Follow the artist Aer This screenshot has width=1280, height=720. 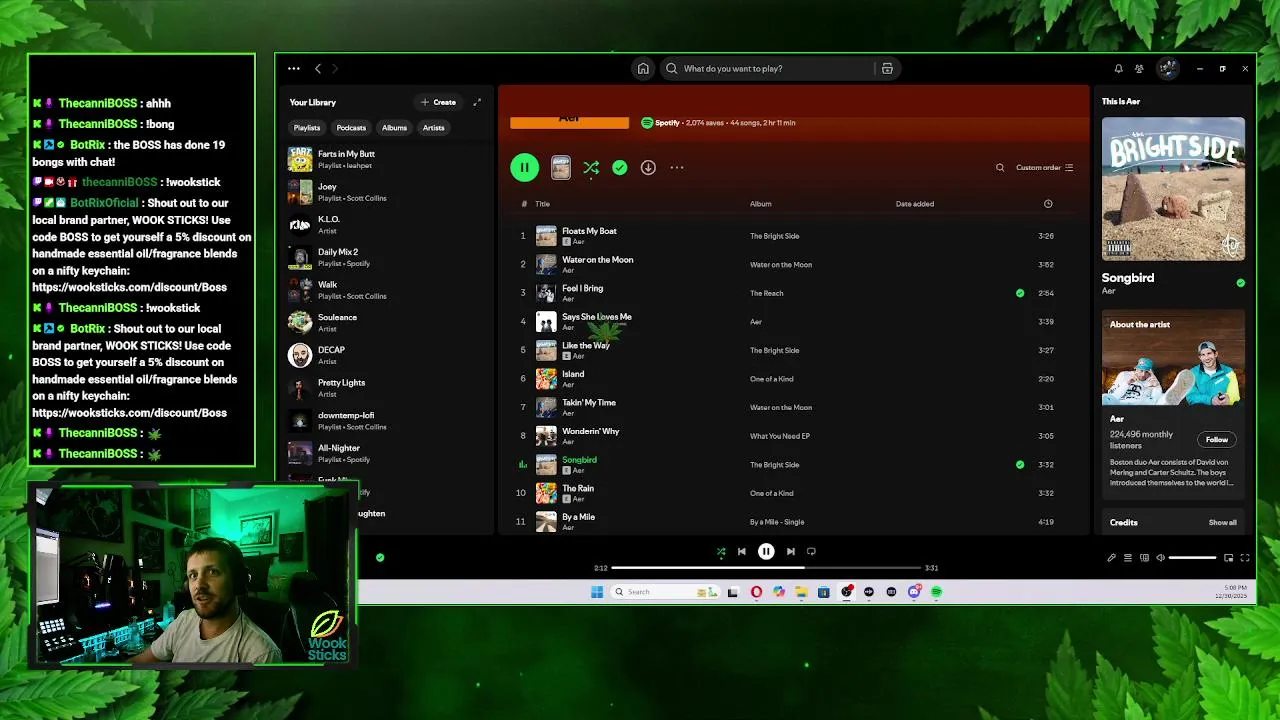[x=1216, y=440]
